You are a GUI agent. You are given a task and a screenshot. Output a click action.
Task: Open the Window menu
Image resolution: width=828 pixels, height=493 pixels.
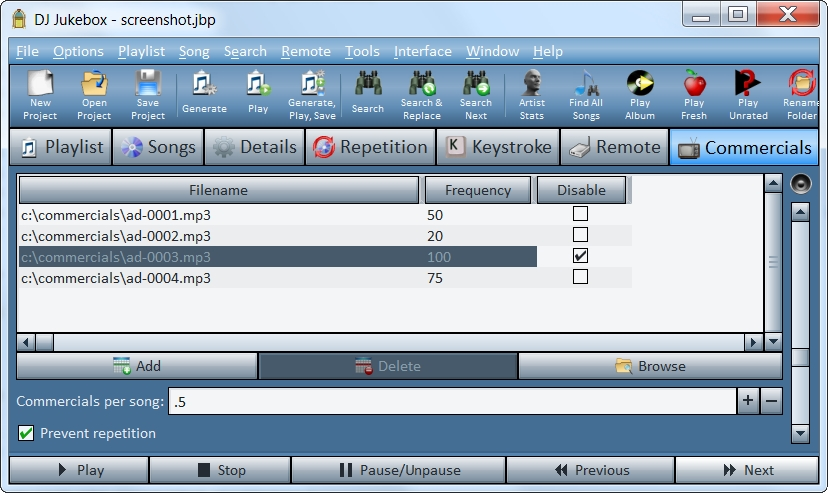point(492,51)
